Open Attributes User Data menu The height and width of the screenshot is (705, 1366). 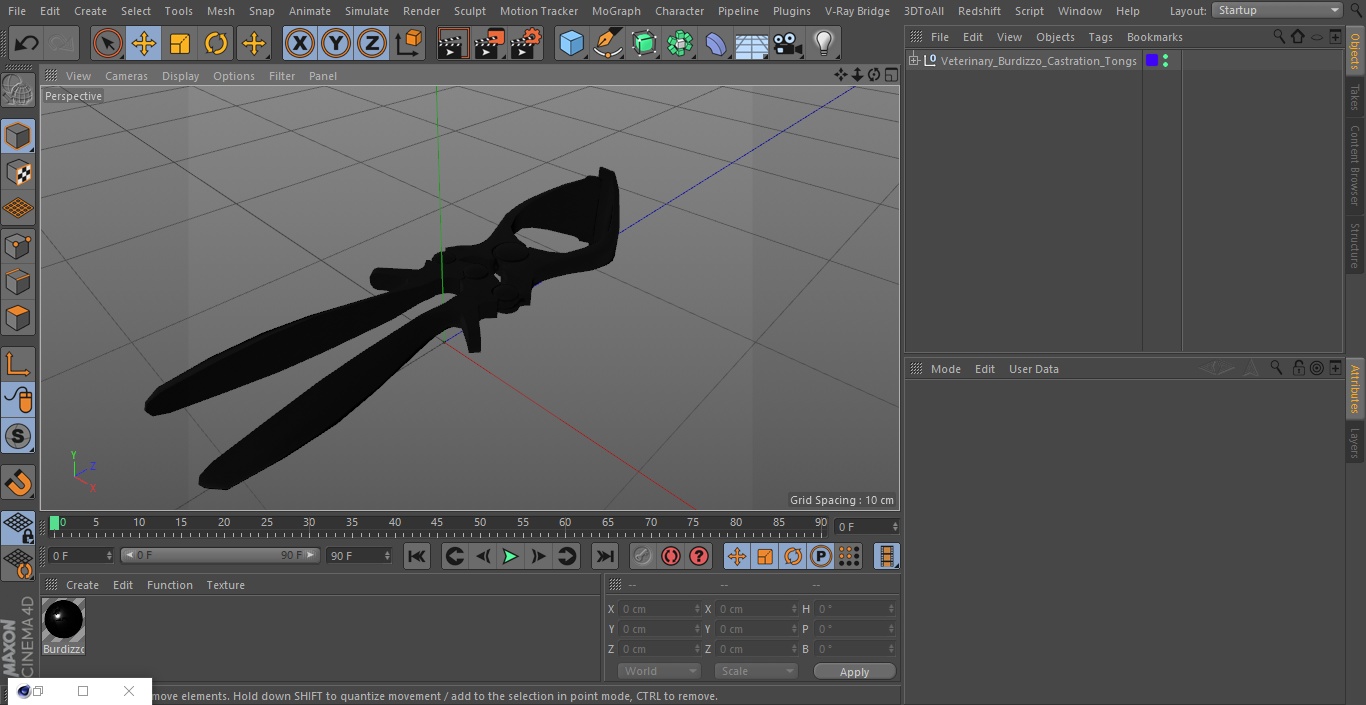pyautogui.click(x=1033, y=369)
